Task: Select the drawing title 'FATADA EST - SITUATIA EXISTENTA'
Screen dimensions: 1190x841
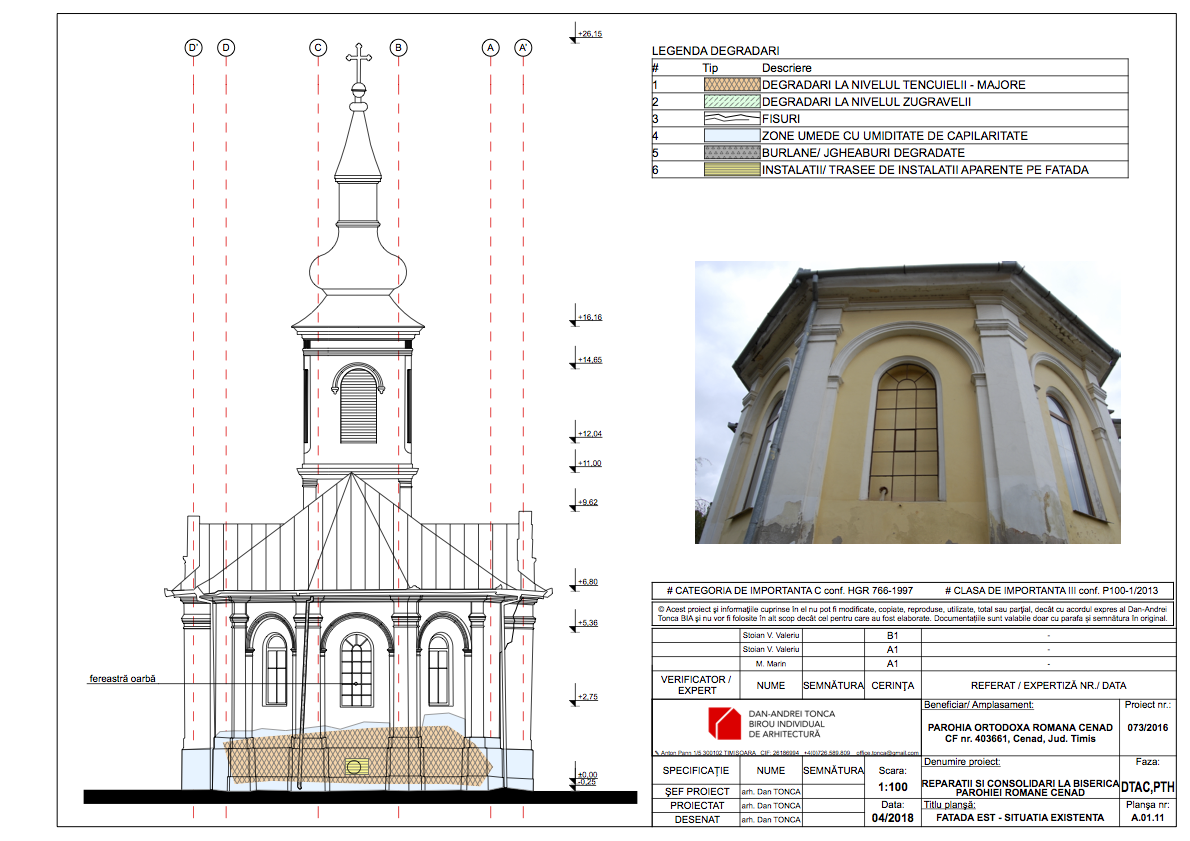Action: pyautogui.click(x=1019, y=818)
